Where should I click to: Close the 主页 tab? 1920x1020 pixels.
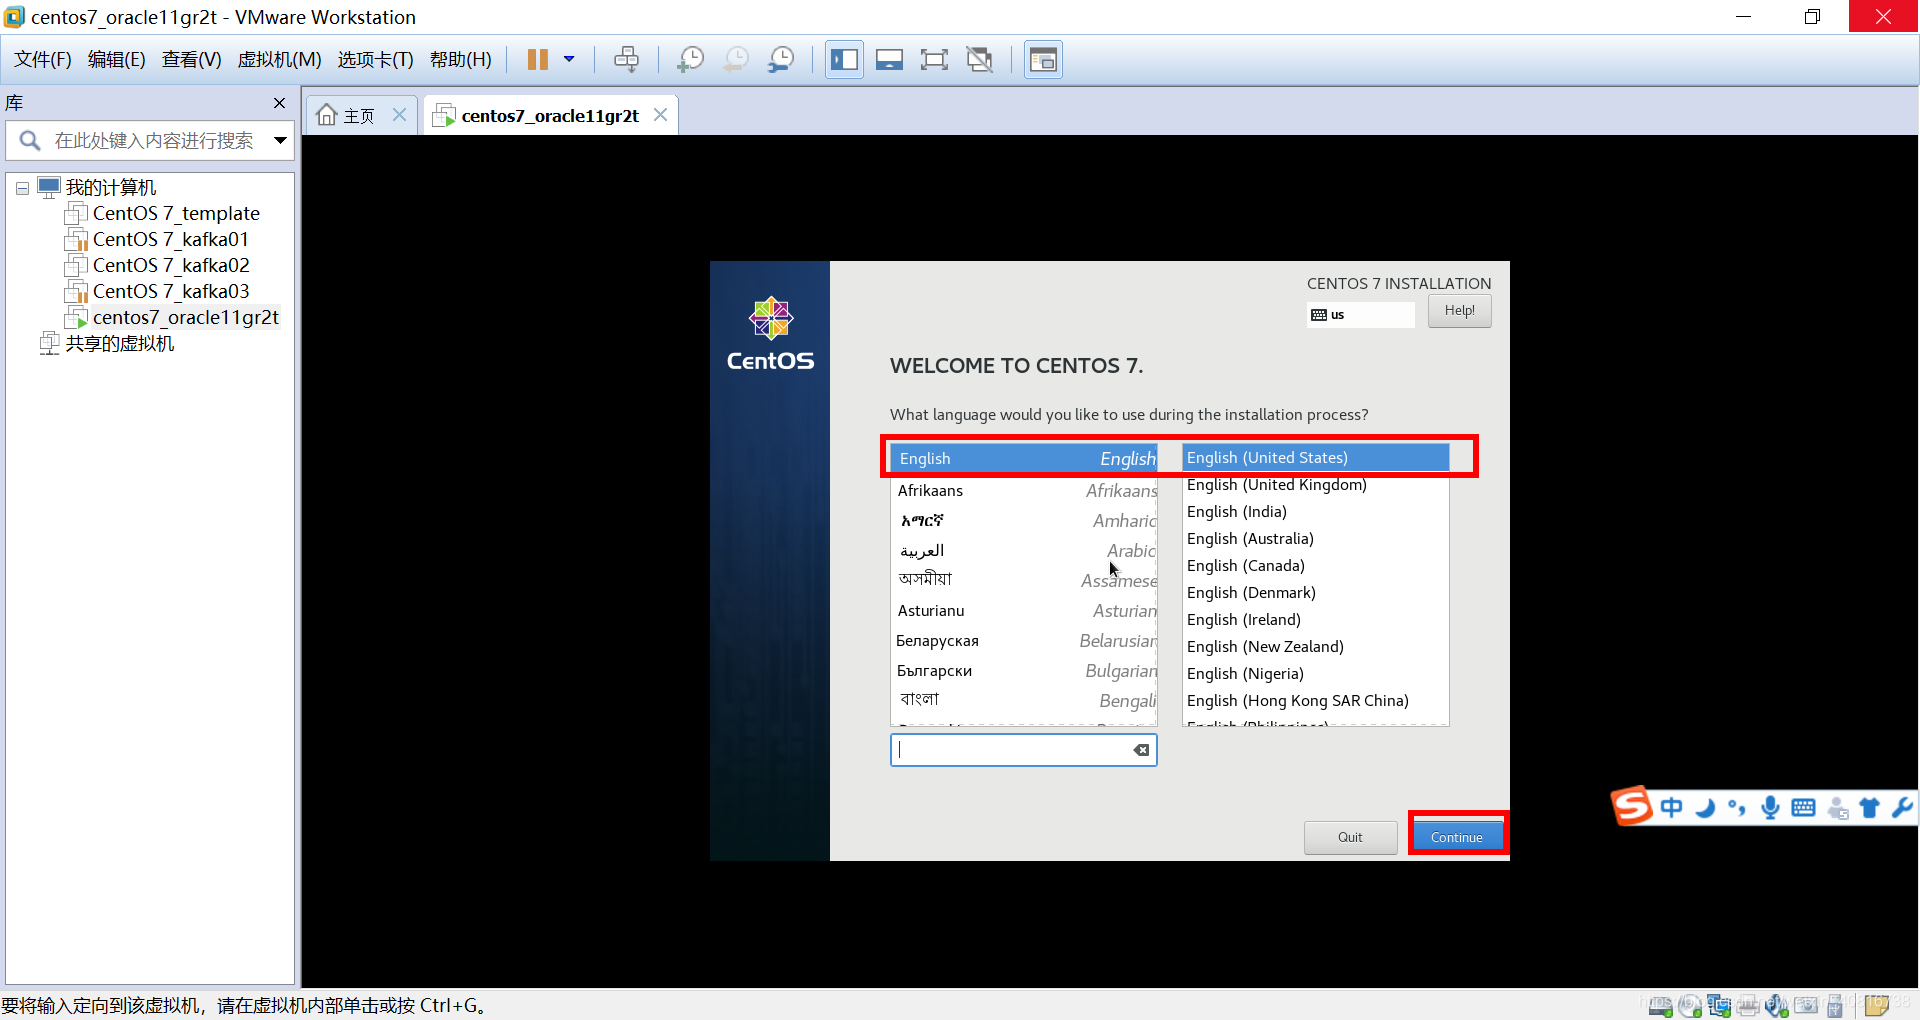pyautogui.click(x=399, y=115)
